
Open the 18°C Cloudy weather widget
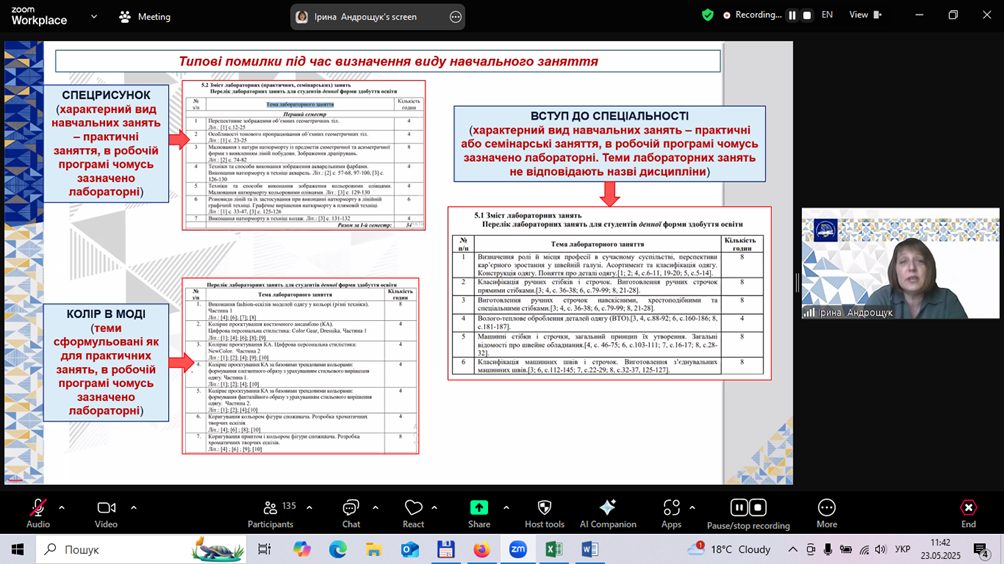[x=729, y=549]
